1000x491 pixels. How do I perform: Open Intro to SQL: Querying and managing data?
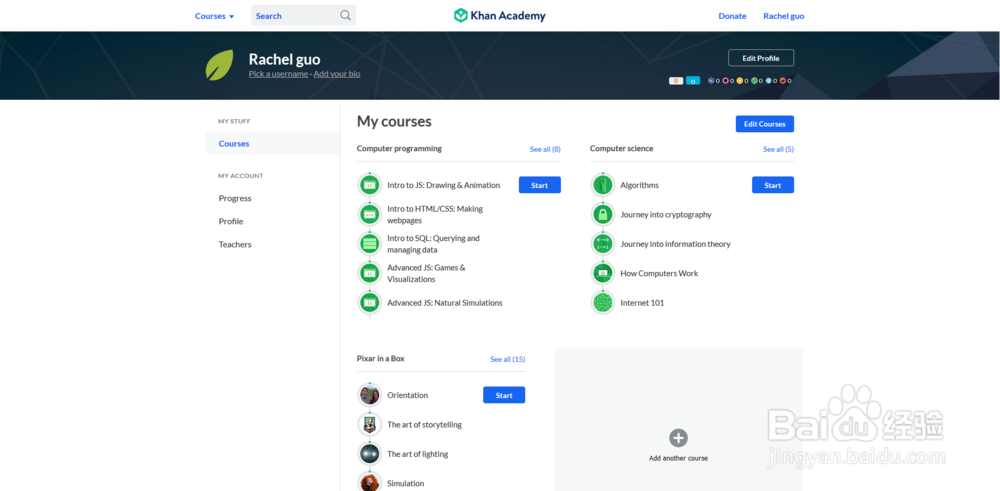coord(434,244)
